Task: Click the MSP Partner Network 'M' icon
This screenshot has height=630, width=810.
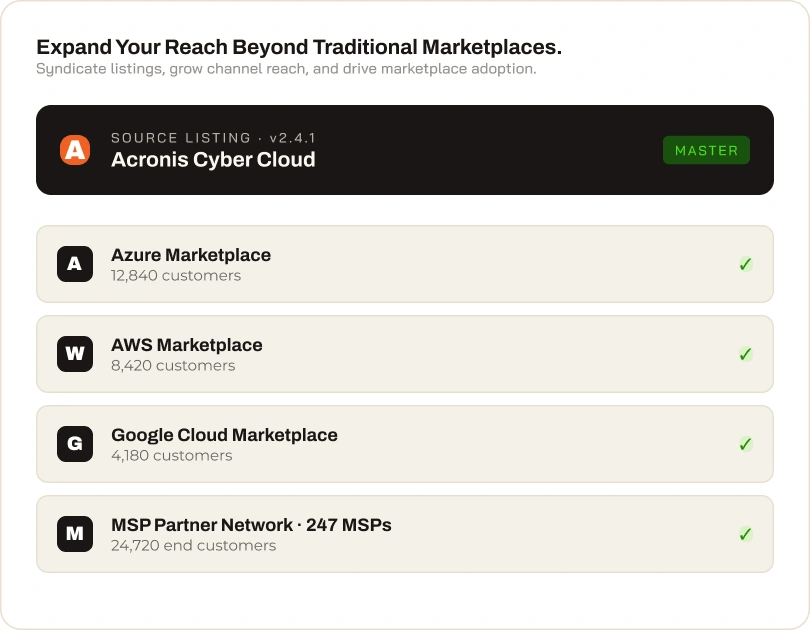Action: 75,533
